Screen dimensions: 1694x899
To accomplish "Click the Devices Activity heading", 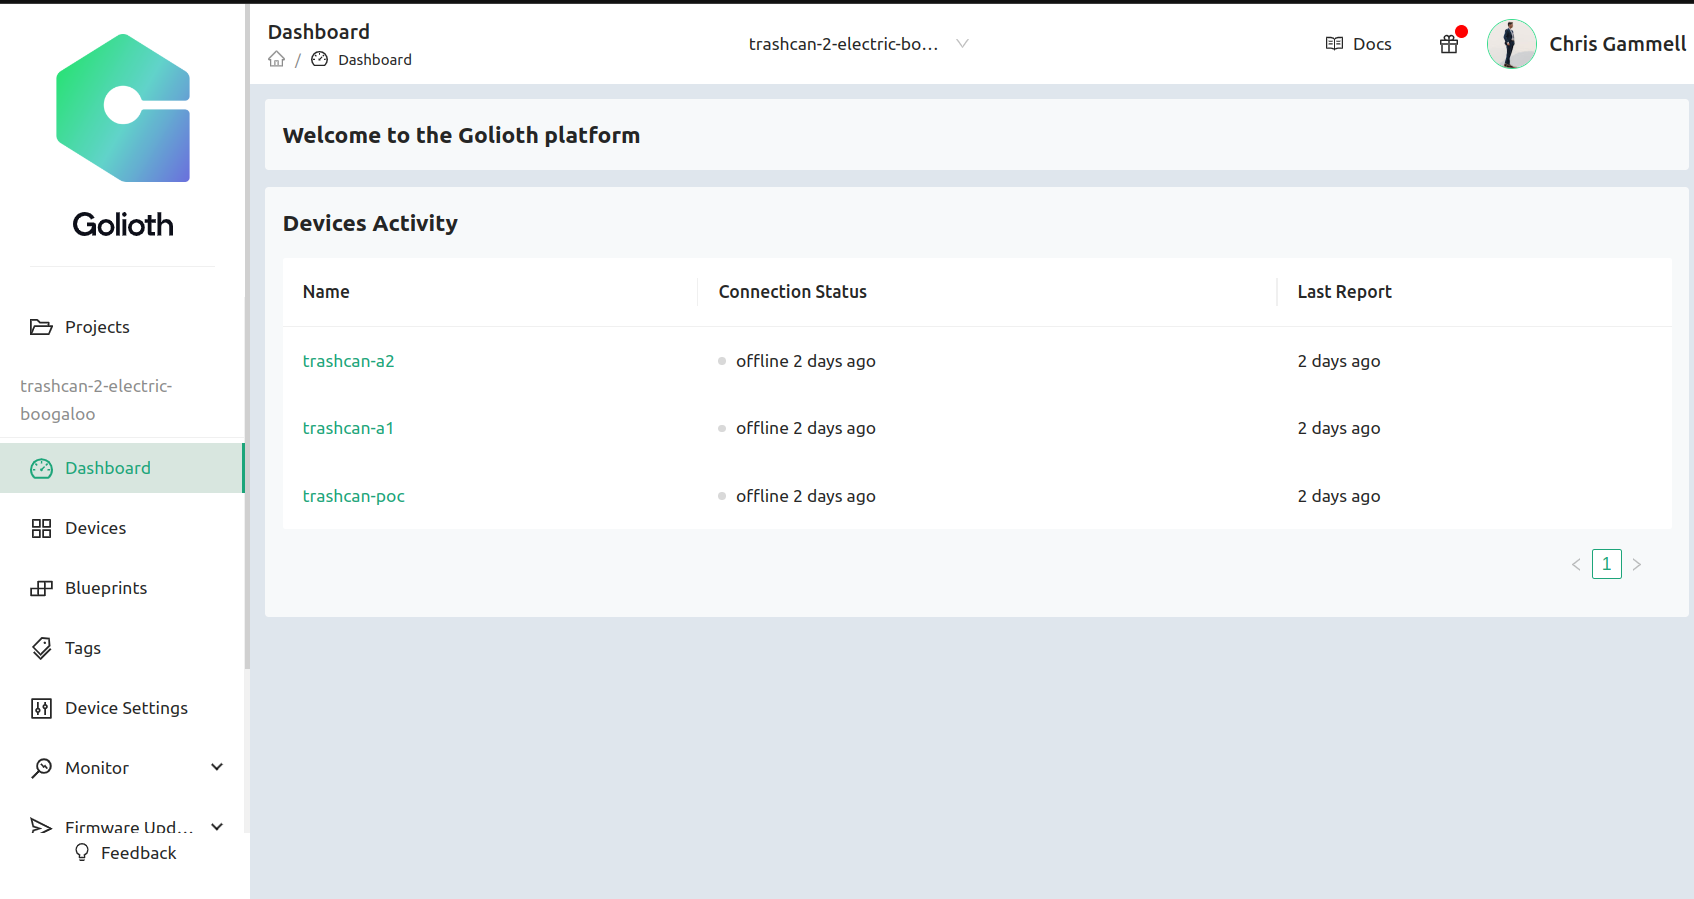I will click(370, 223).
